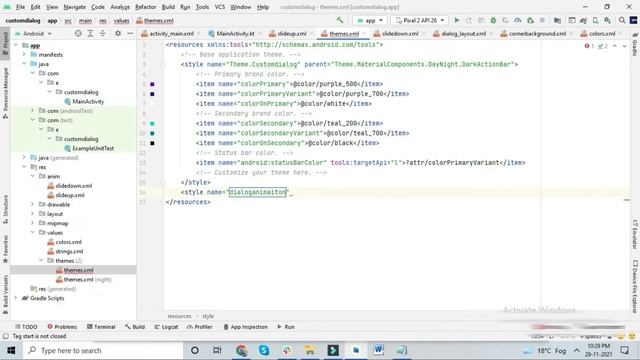This screenshot has width=640, height=360.
Task: Click the green Debug bug icon
Action: point(493,20)
